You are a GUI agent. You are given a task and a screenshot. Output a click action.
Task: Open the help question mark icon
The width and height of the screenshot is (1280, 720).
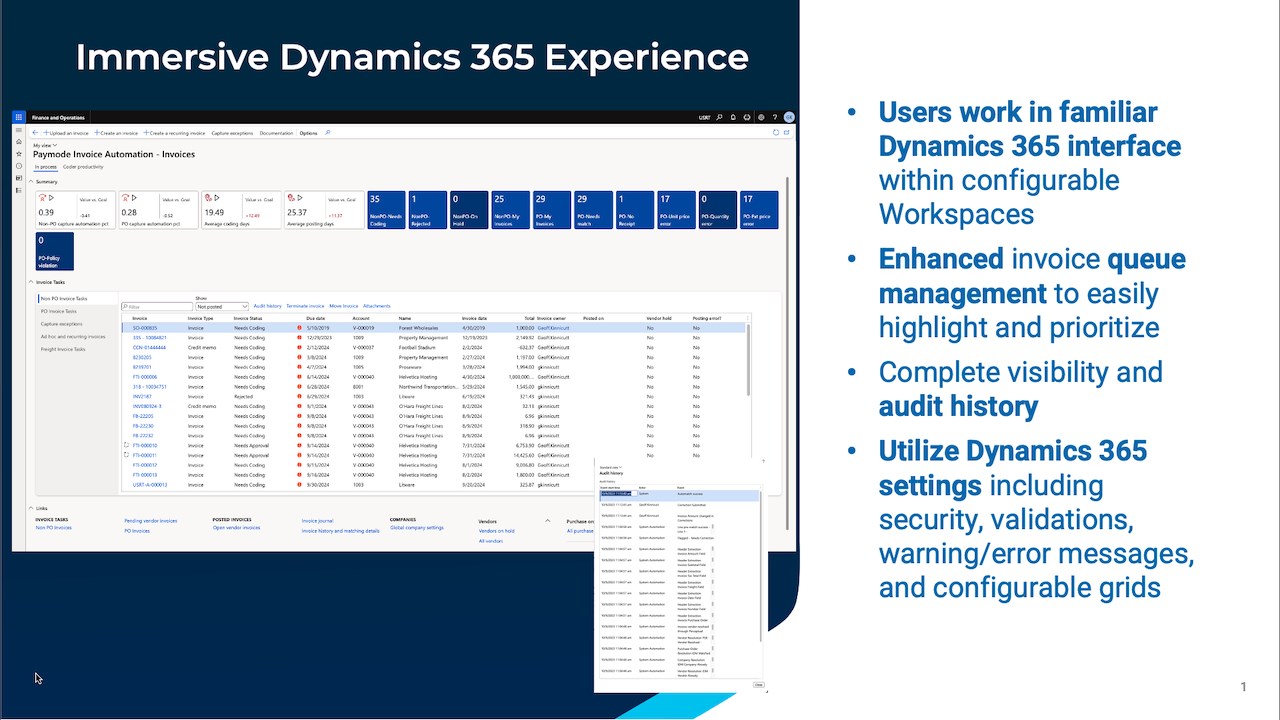[x=775, y=117]
